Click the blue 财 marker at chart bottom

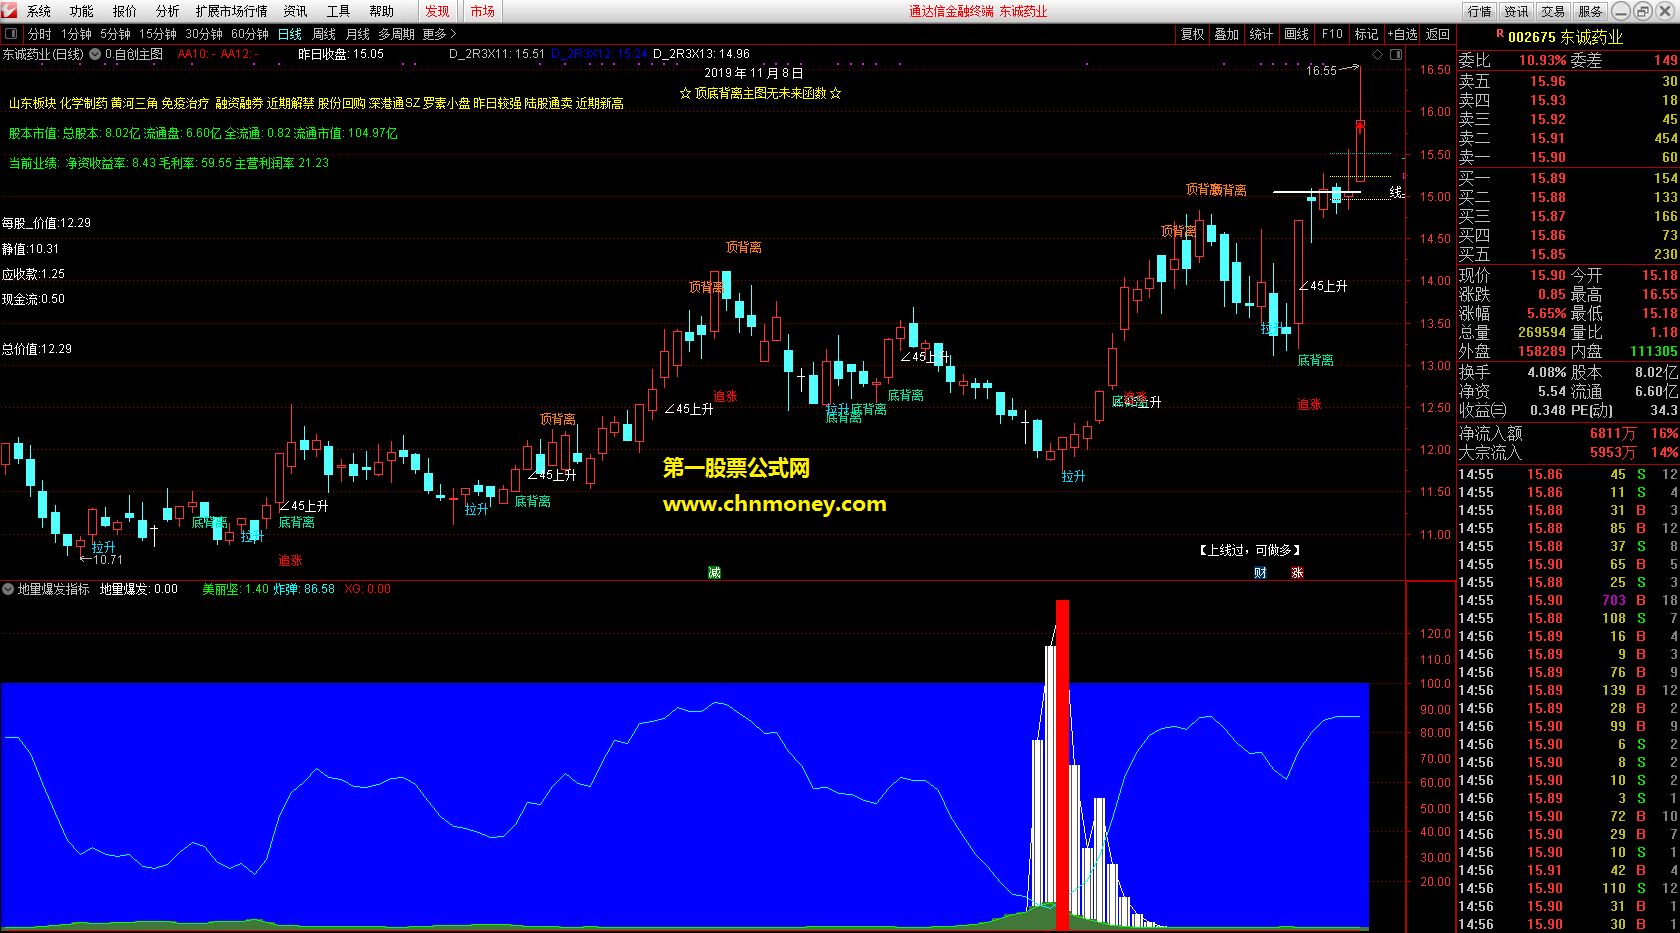click(x=1260, y=573)
